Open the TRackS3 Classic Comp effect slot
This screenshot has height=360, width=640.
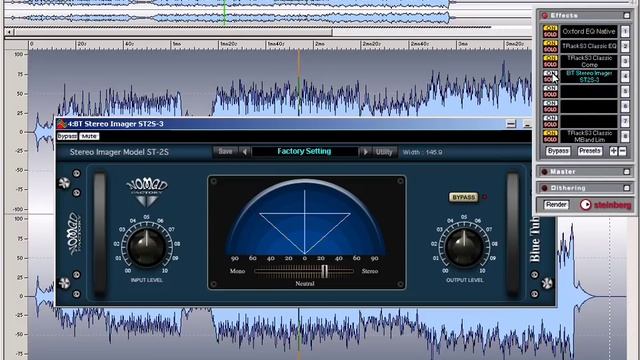pyautogui.click(x=589, y=61)
